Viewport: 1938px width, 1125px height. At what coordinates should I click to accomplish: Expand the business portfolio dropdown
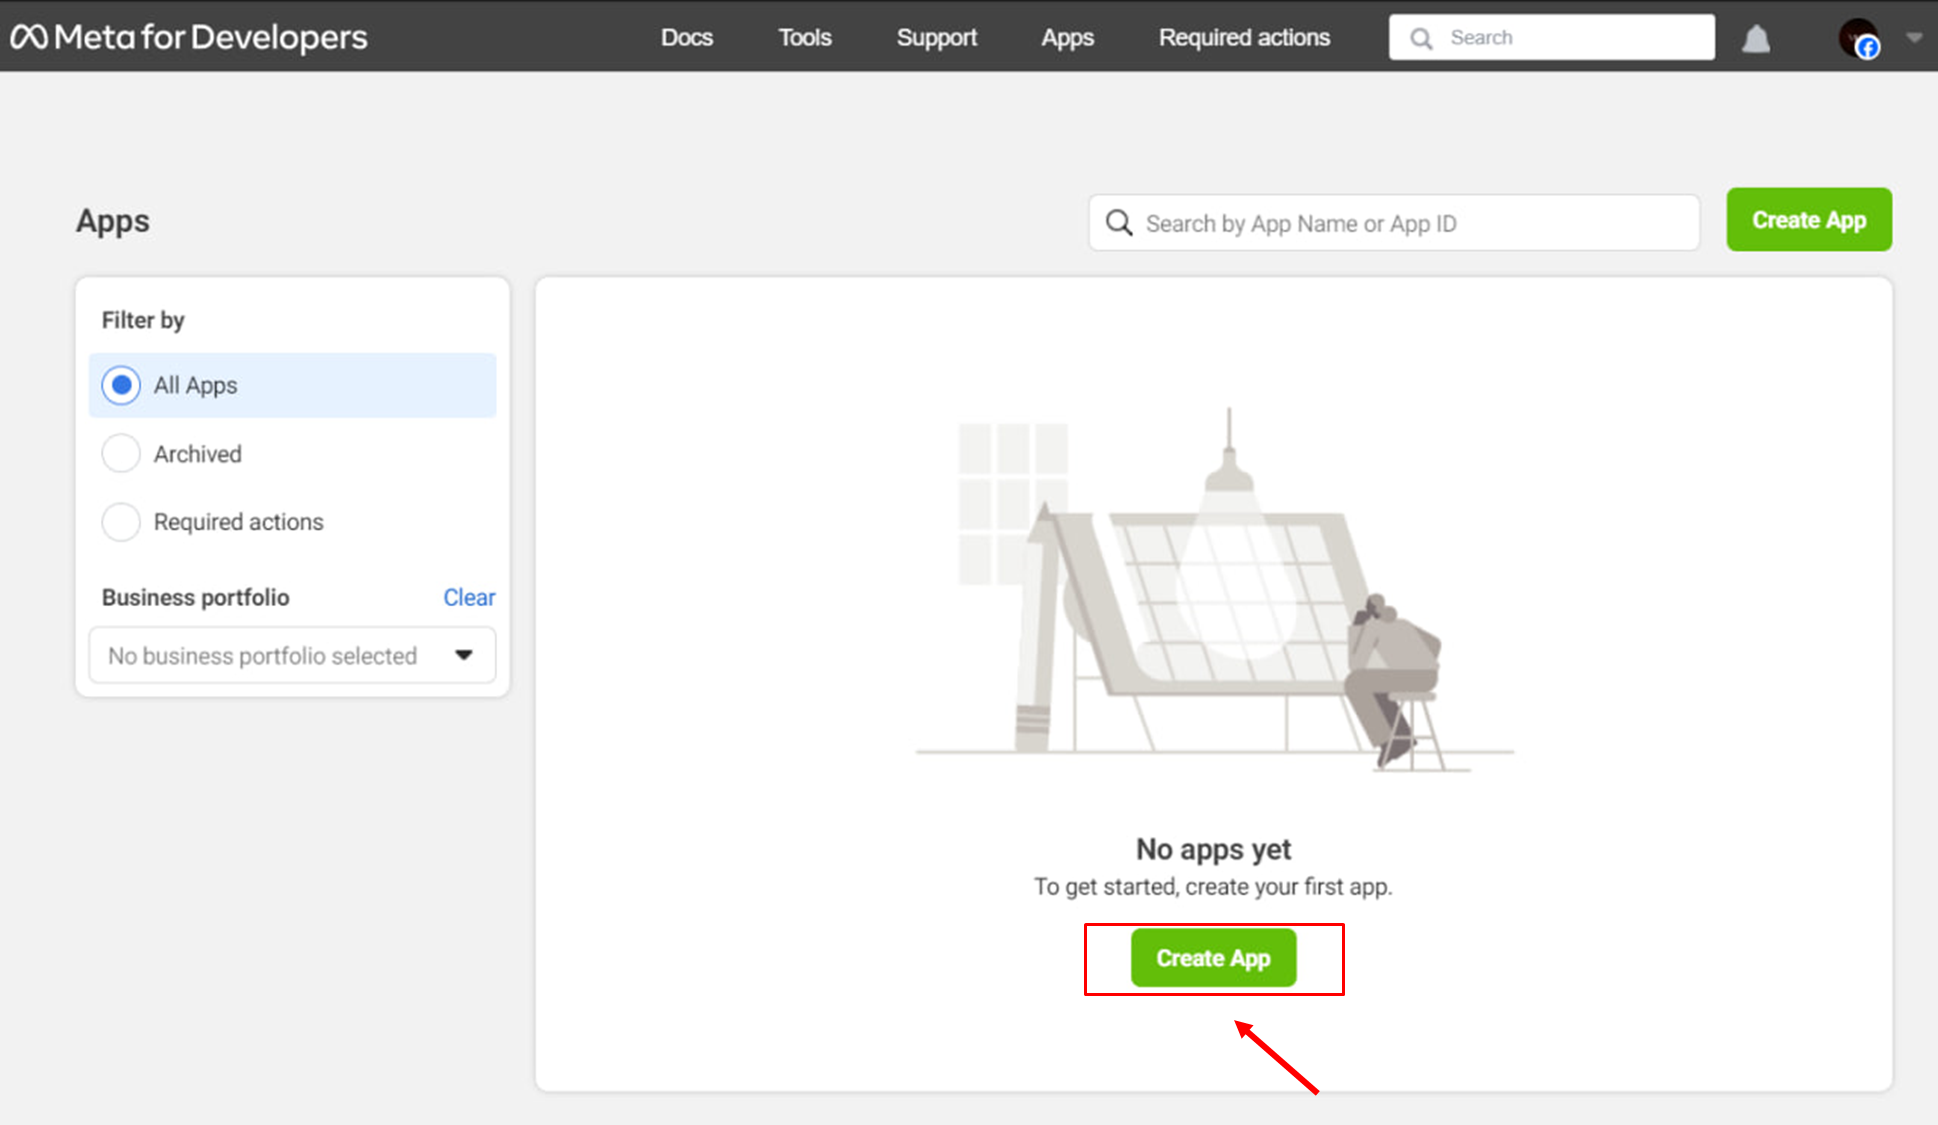(292, 656)
